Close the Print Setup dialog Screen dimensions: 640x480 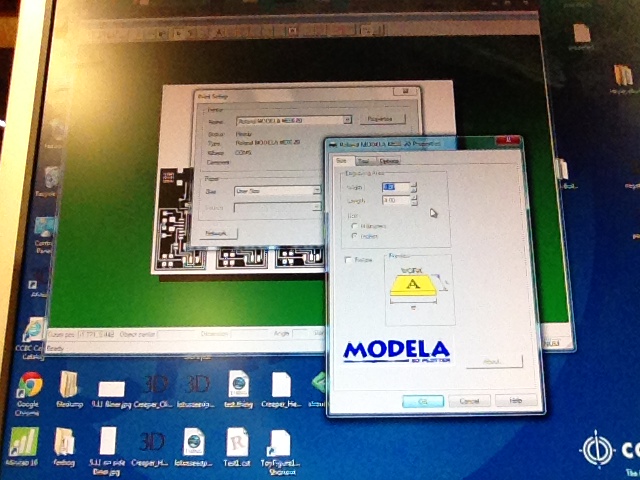pos(406,91)
